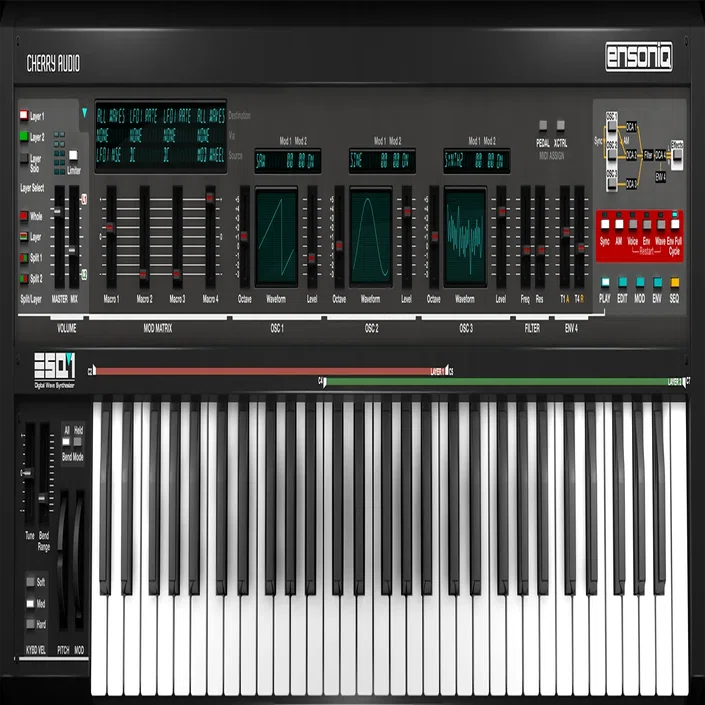Click the Macro 3 slider handle
Screen dimensions: 705x705
[x=177, y=274]
